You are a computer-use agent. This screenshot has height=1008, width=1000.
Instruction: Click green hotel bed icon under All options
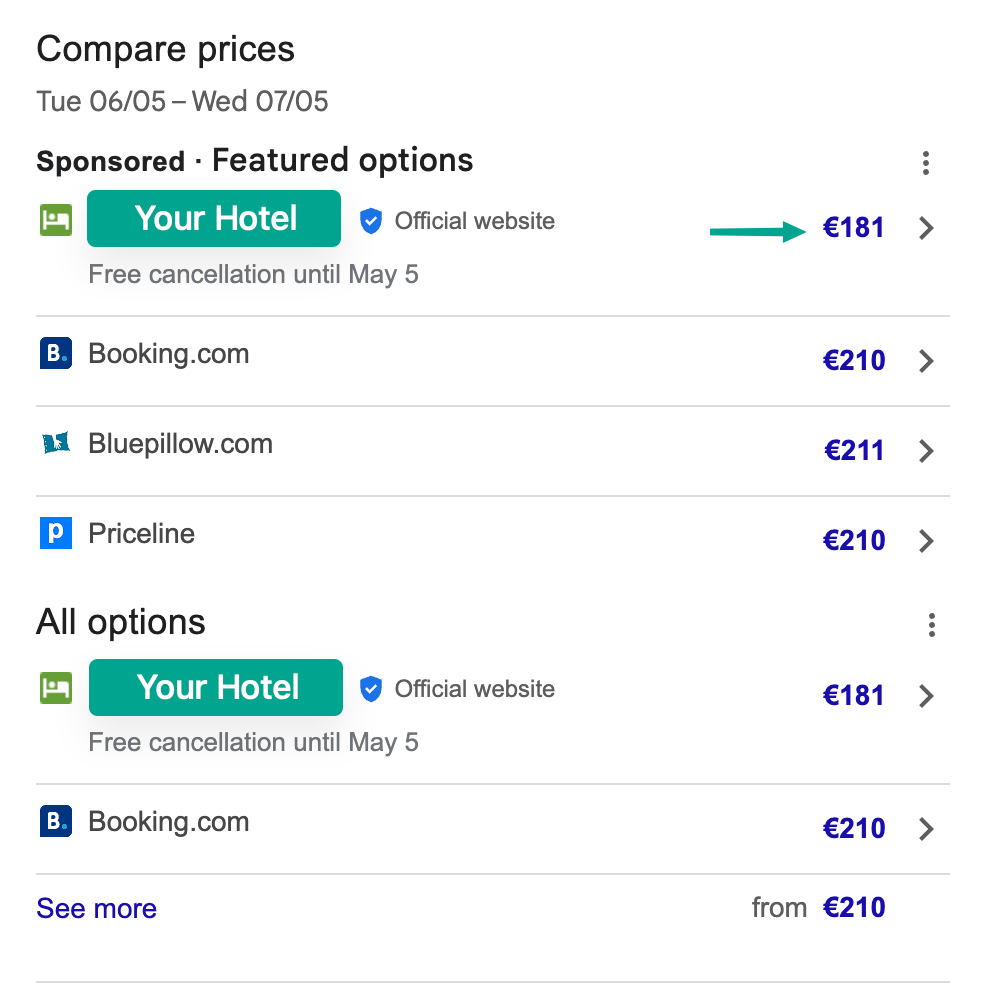pos(56,688)
